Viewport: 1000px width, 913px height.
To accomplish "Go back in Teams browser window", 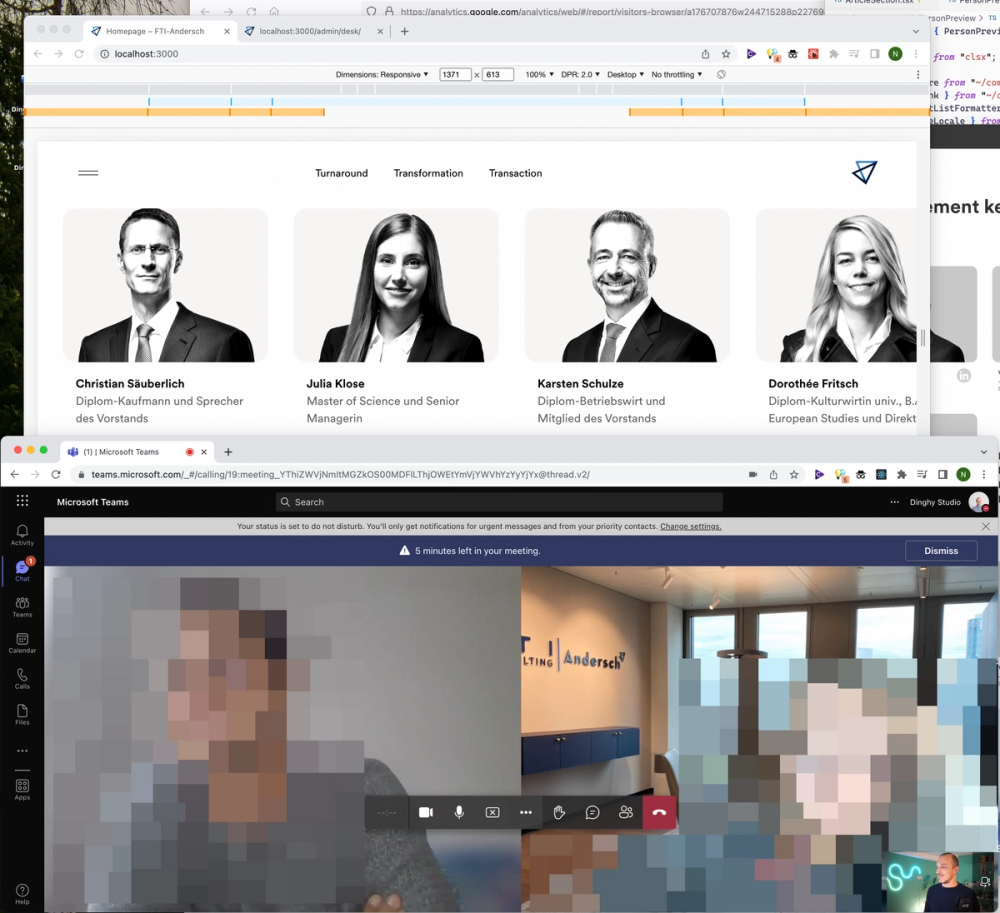I will pyautogui.click(x=15, y=474).
